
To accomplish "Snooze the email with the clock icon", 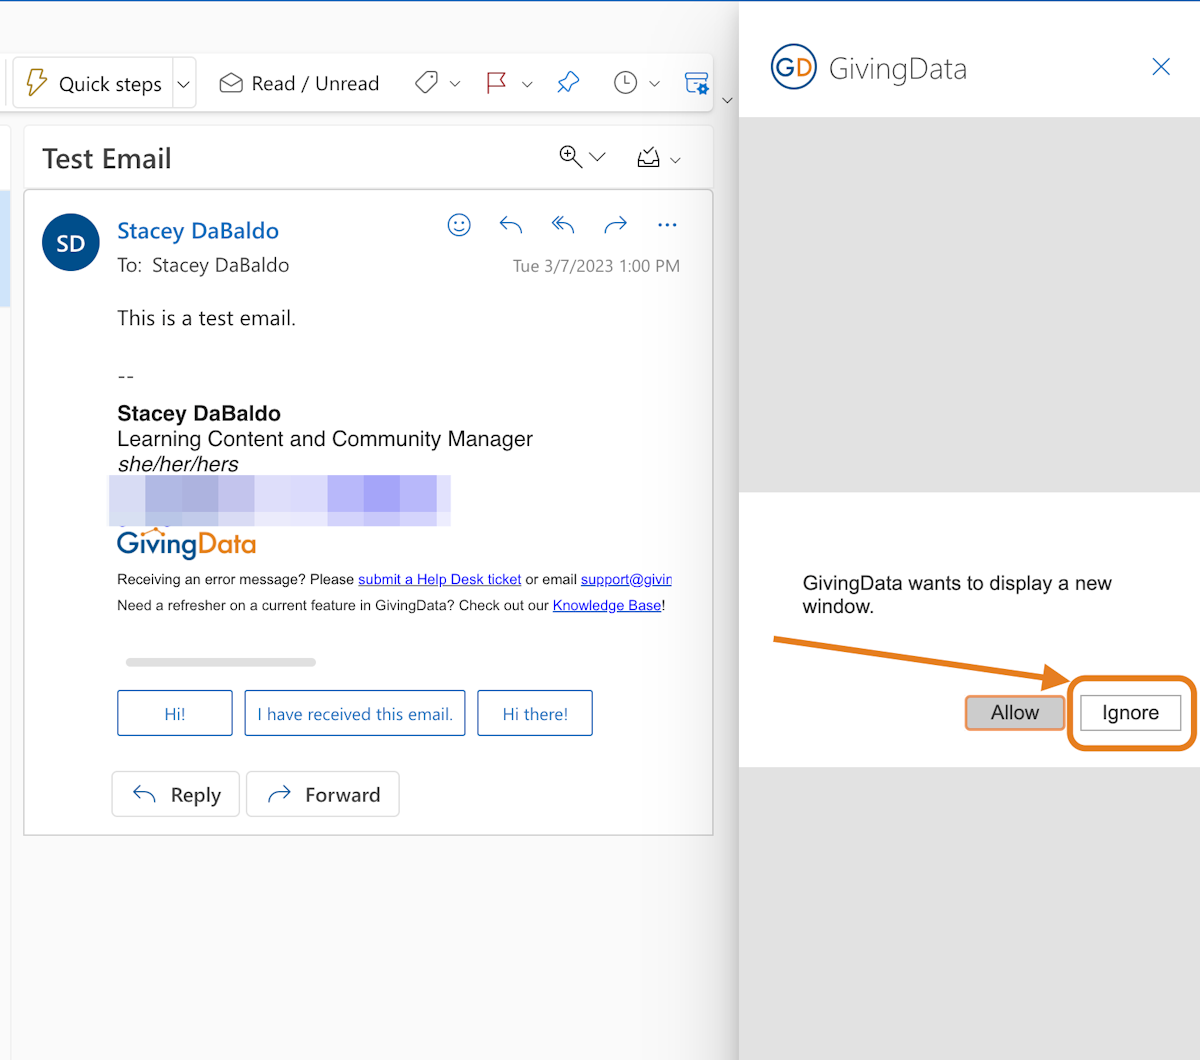I will pyautogui.click(x=625, y=83).
